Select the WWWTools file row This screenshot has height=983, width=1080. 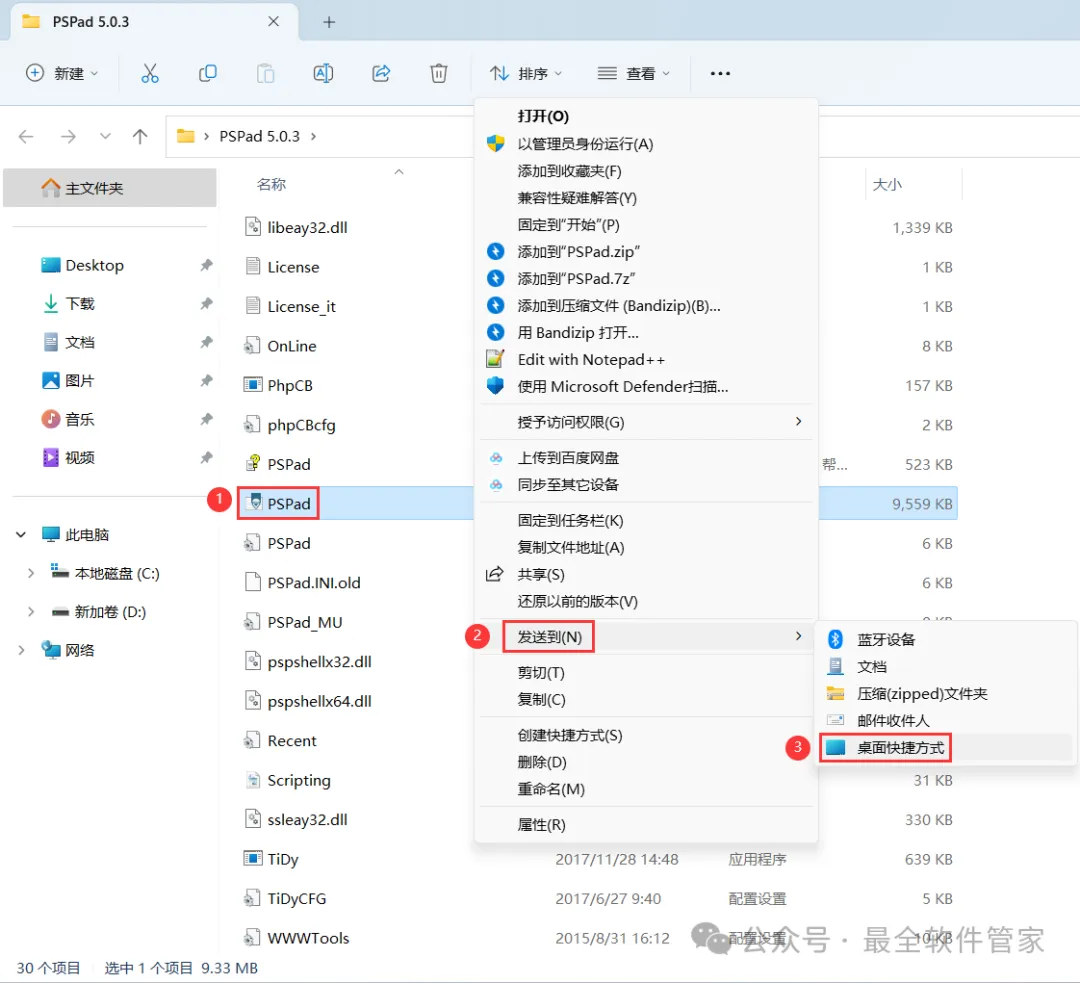[x=308, y=938]
